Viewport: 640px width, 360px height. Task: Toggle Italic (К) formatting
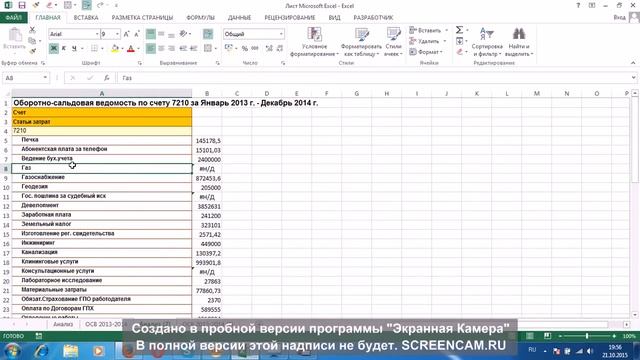pyautogui.click(x=64, y=49)
